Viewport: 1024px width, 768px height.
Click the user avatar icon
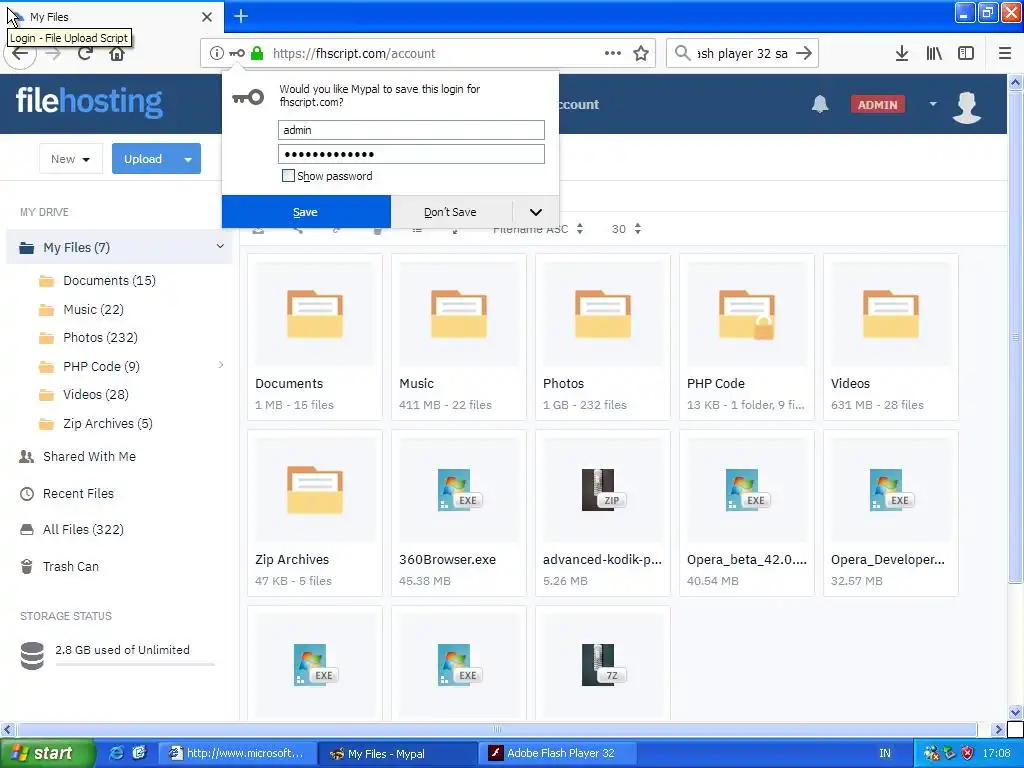click(967, 106)
